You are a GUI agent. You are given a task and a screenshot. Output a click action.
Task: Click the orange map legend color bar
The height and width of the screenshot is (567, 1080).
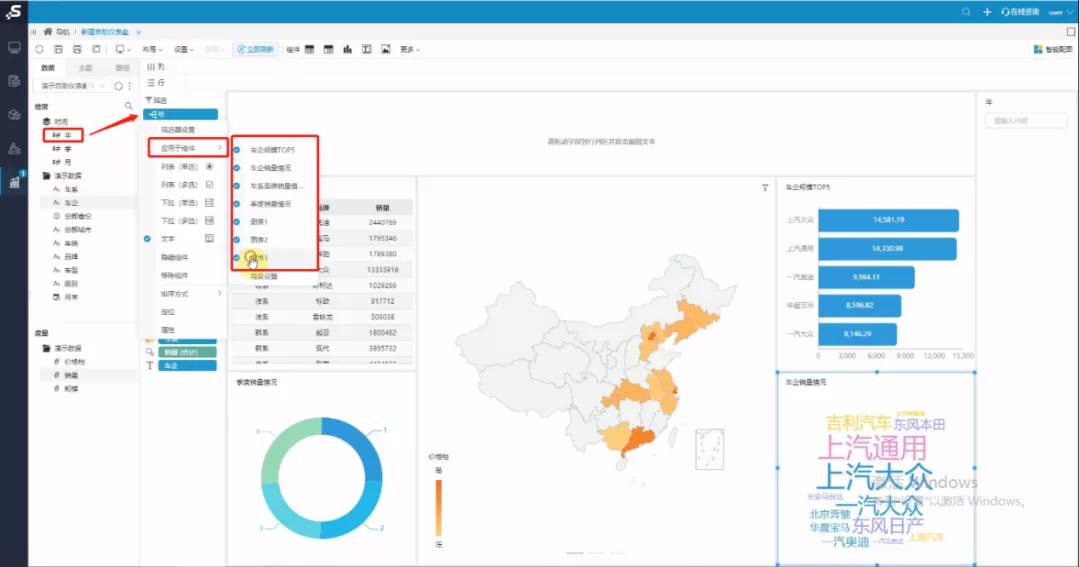(439, 507)
